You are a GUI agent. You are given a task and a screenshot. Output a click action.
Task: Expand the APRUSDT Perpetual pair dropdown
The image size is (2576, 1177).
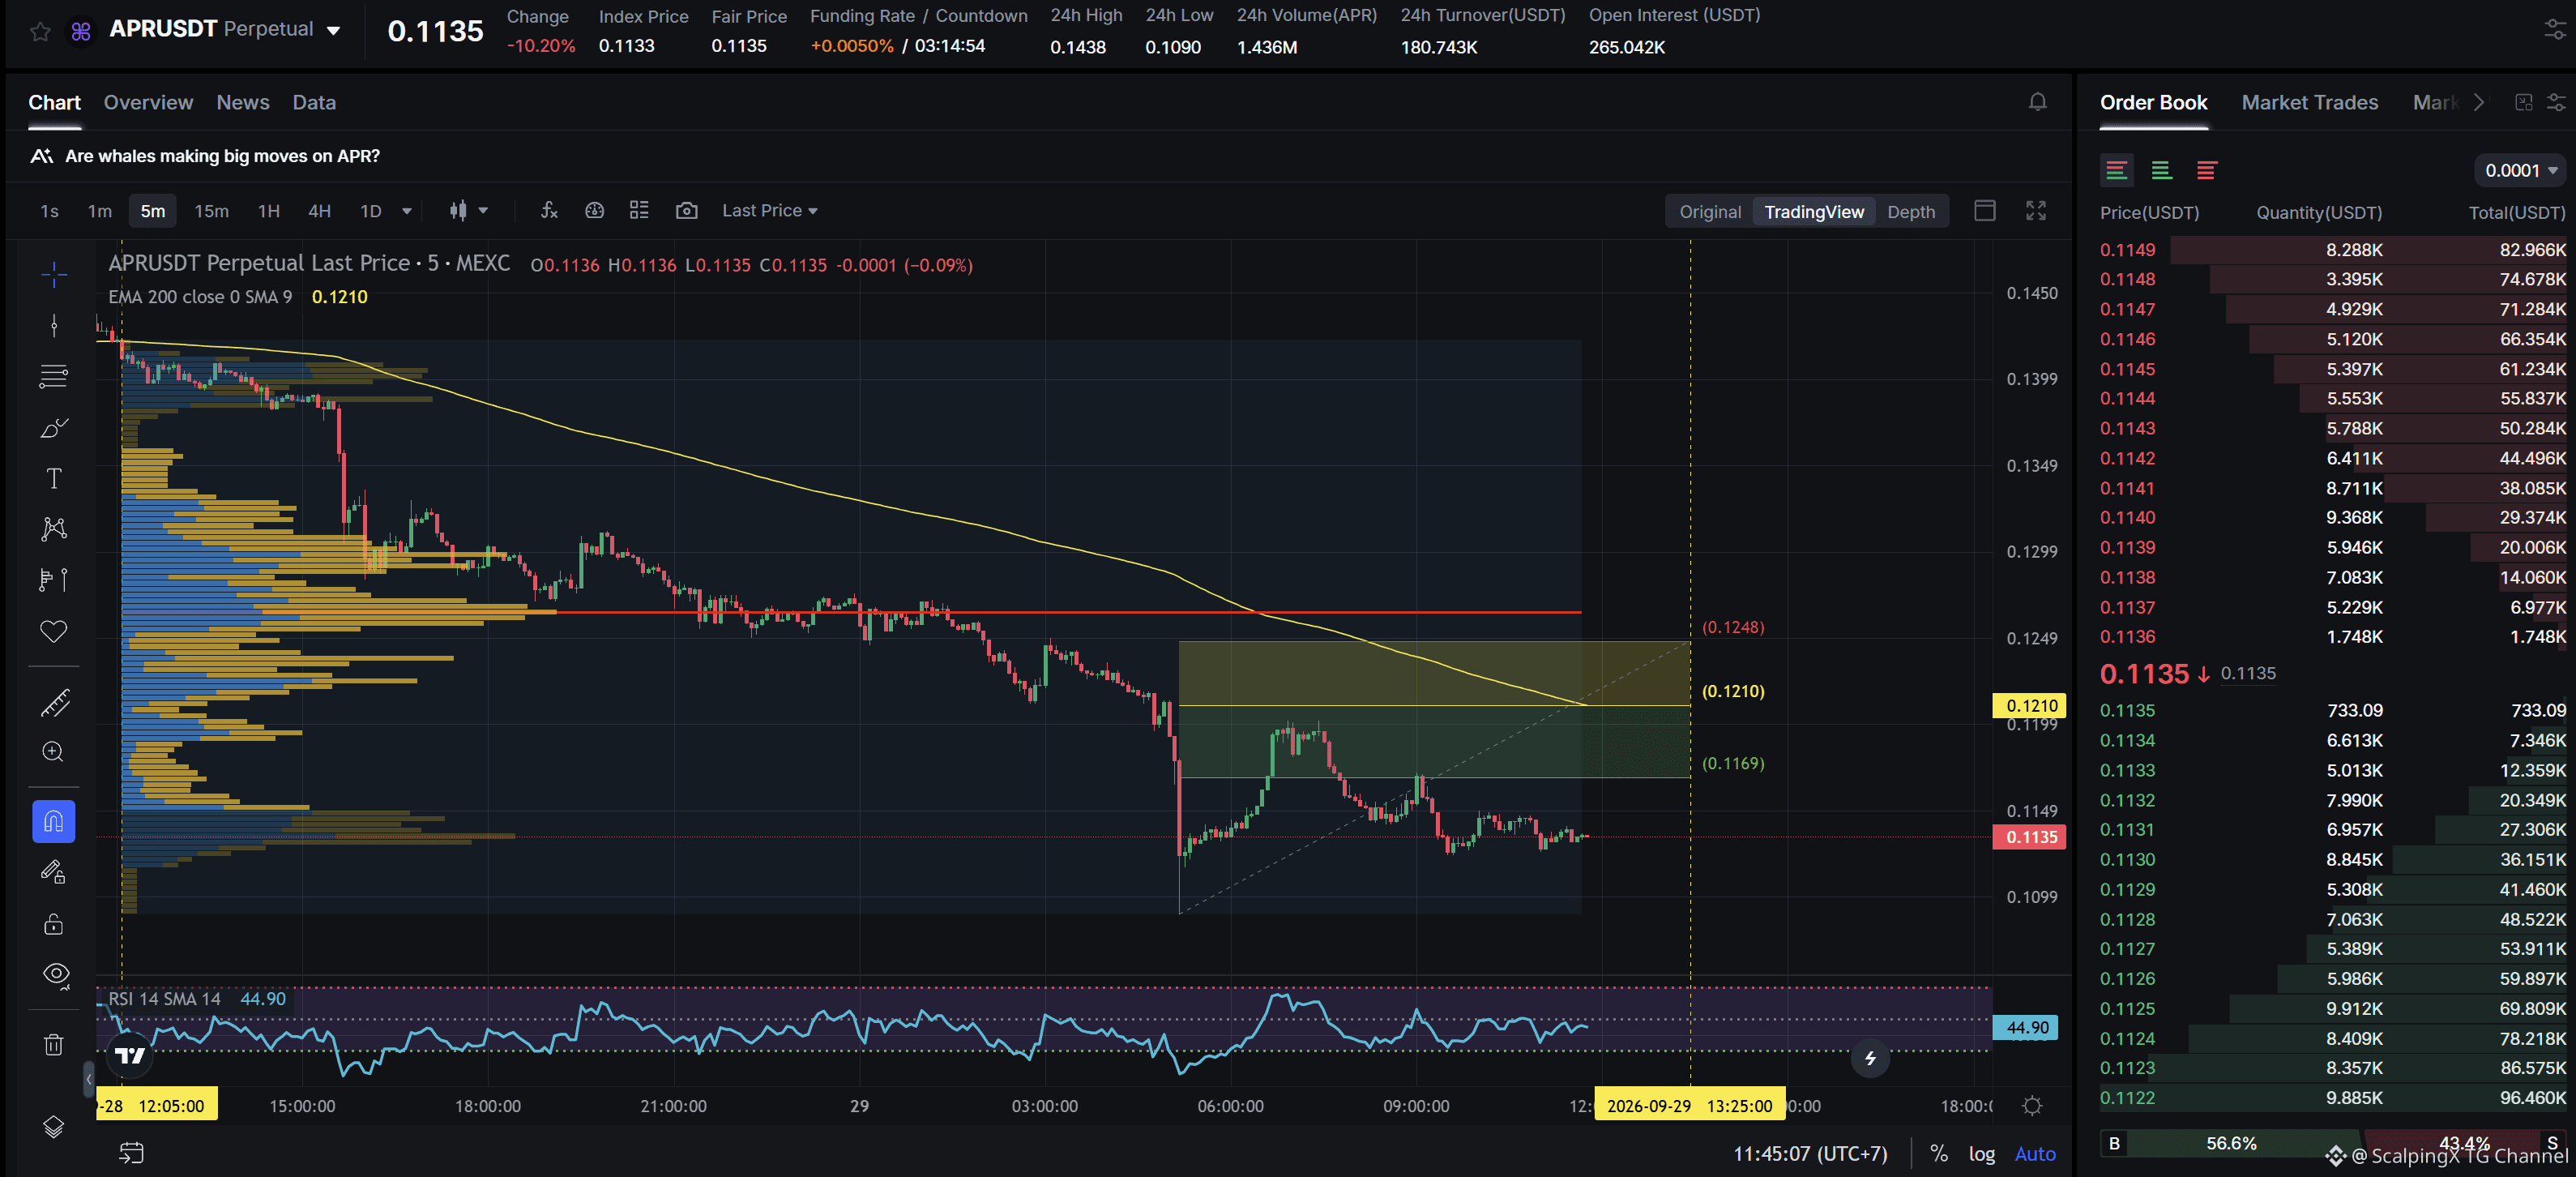pyautogui.click(x=334, y=31)
